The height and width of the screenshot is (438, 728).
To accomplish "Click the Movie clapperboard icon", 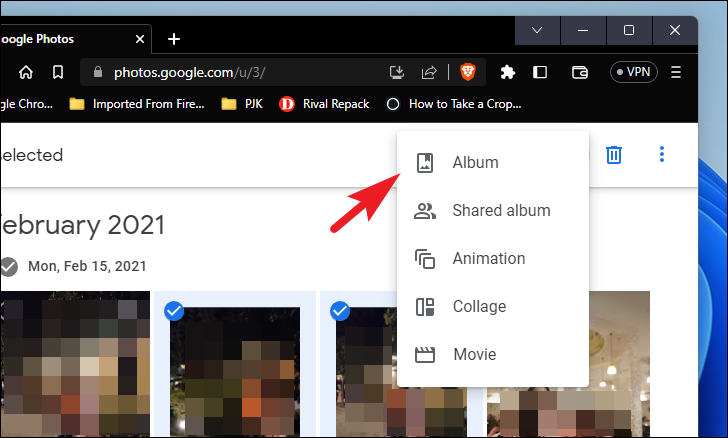I will point(425,355).
